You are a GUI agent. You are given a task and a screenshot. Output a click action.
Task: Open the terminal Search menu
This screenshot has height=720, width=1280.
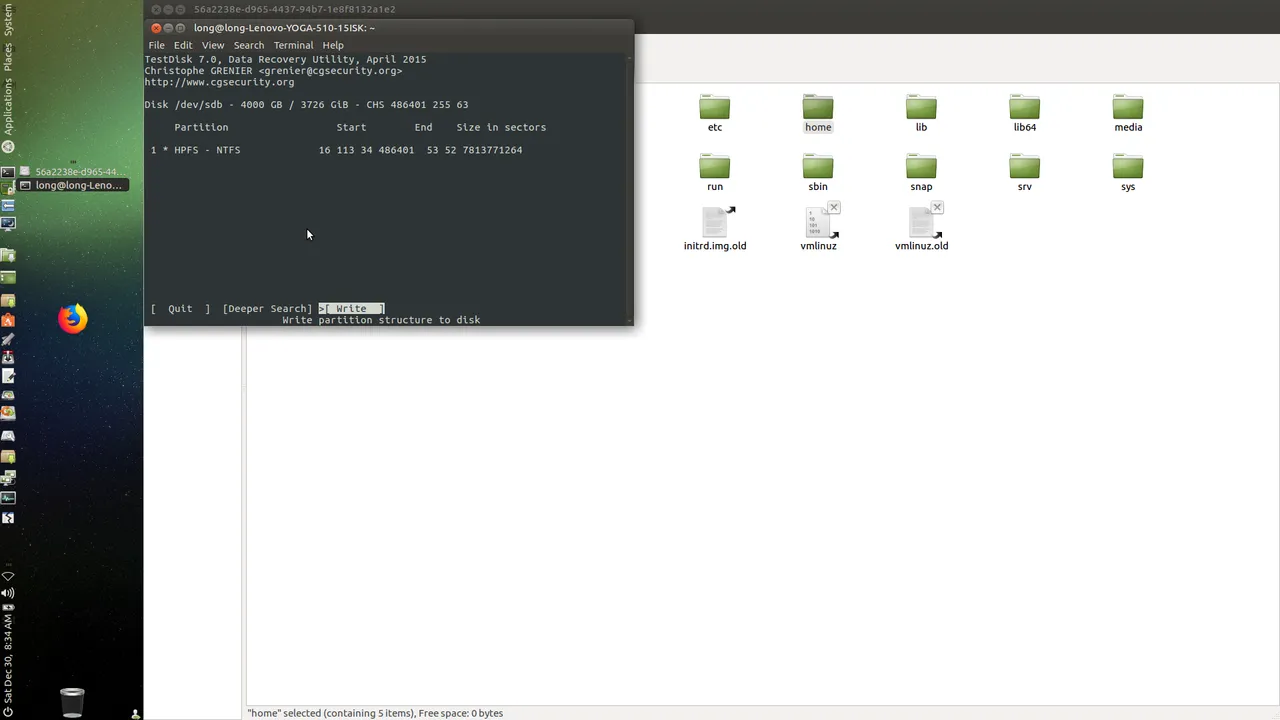249,45
